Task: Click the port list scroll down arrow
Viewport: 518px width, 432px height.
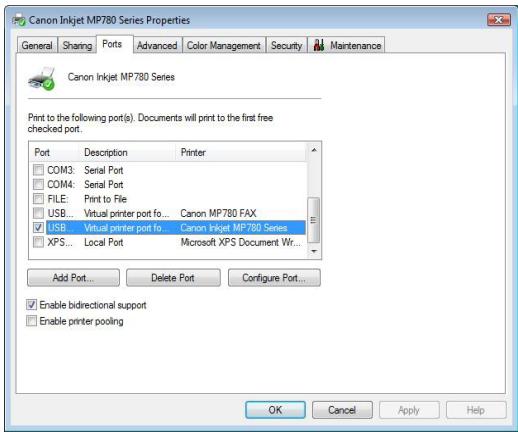Action: tap(314, 251)
